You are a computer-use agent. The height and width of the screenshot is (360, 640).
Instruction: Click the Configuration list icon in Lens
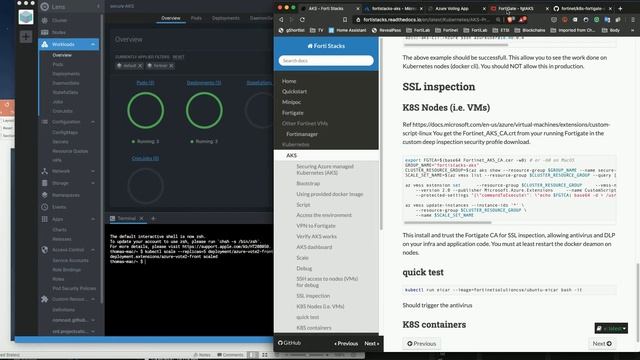(x=44, y=122)
